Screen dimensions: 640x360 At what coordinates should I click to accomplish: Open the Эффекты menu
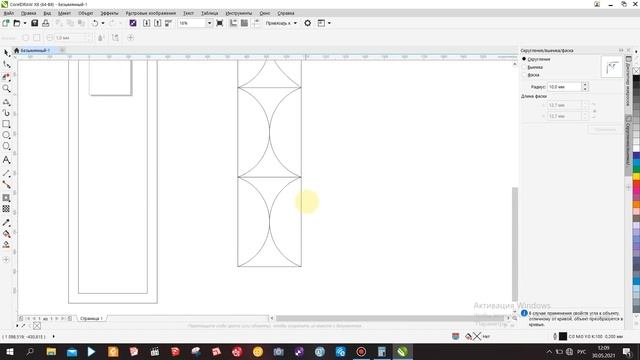pyautogui.click(x=109, y=13)
